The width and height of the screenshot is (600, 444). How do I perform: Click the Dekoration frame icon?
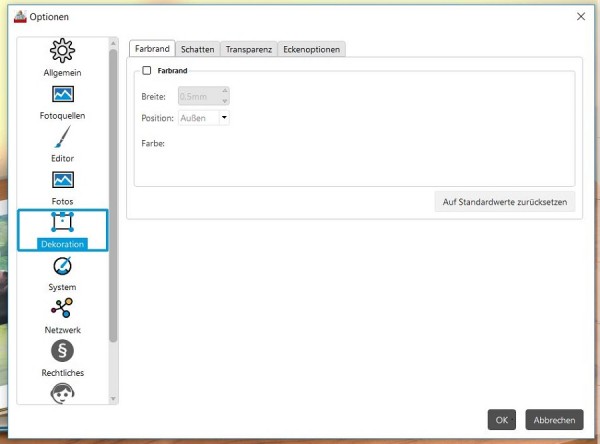[62, 222]
